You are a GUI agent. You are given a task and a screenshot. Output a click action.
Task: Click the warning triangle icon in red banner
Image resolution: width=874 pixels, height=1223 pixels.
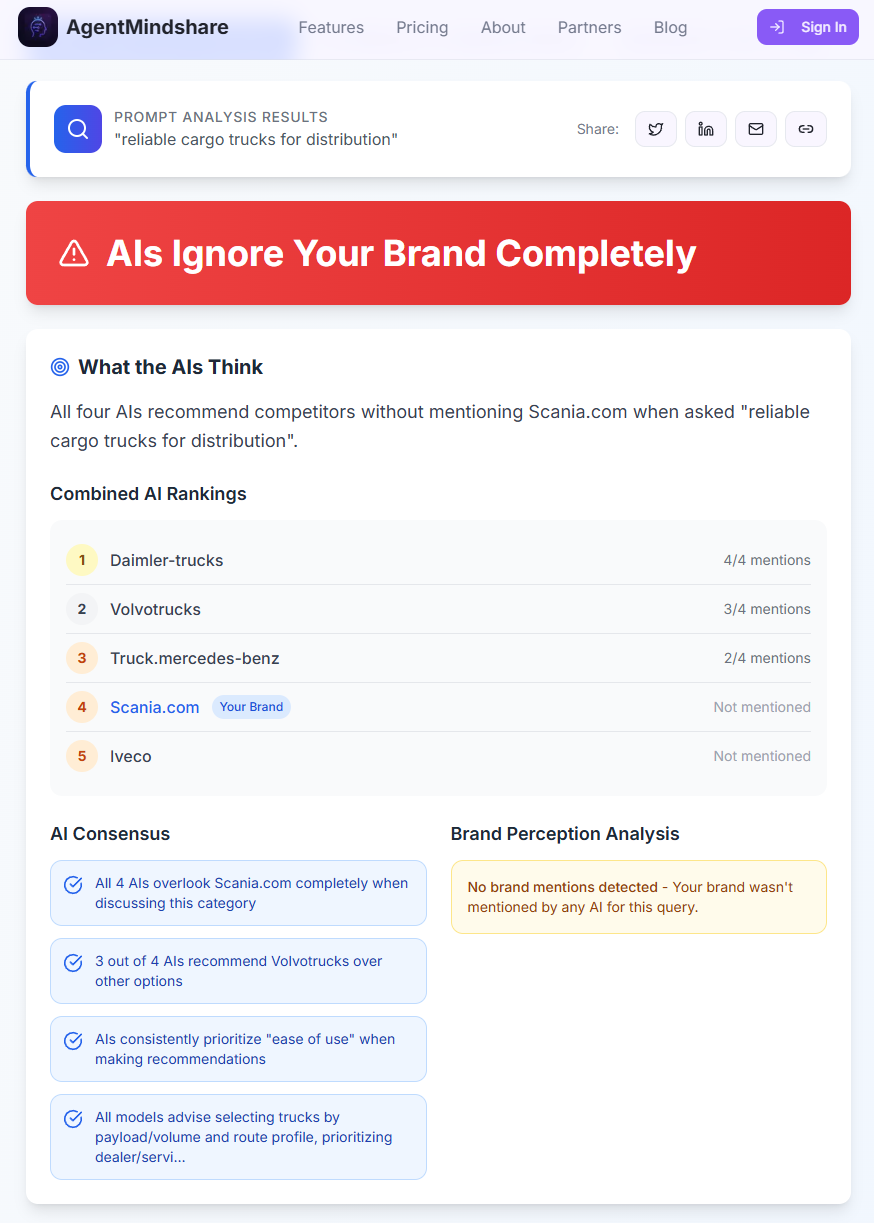click(74, 253)
